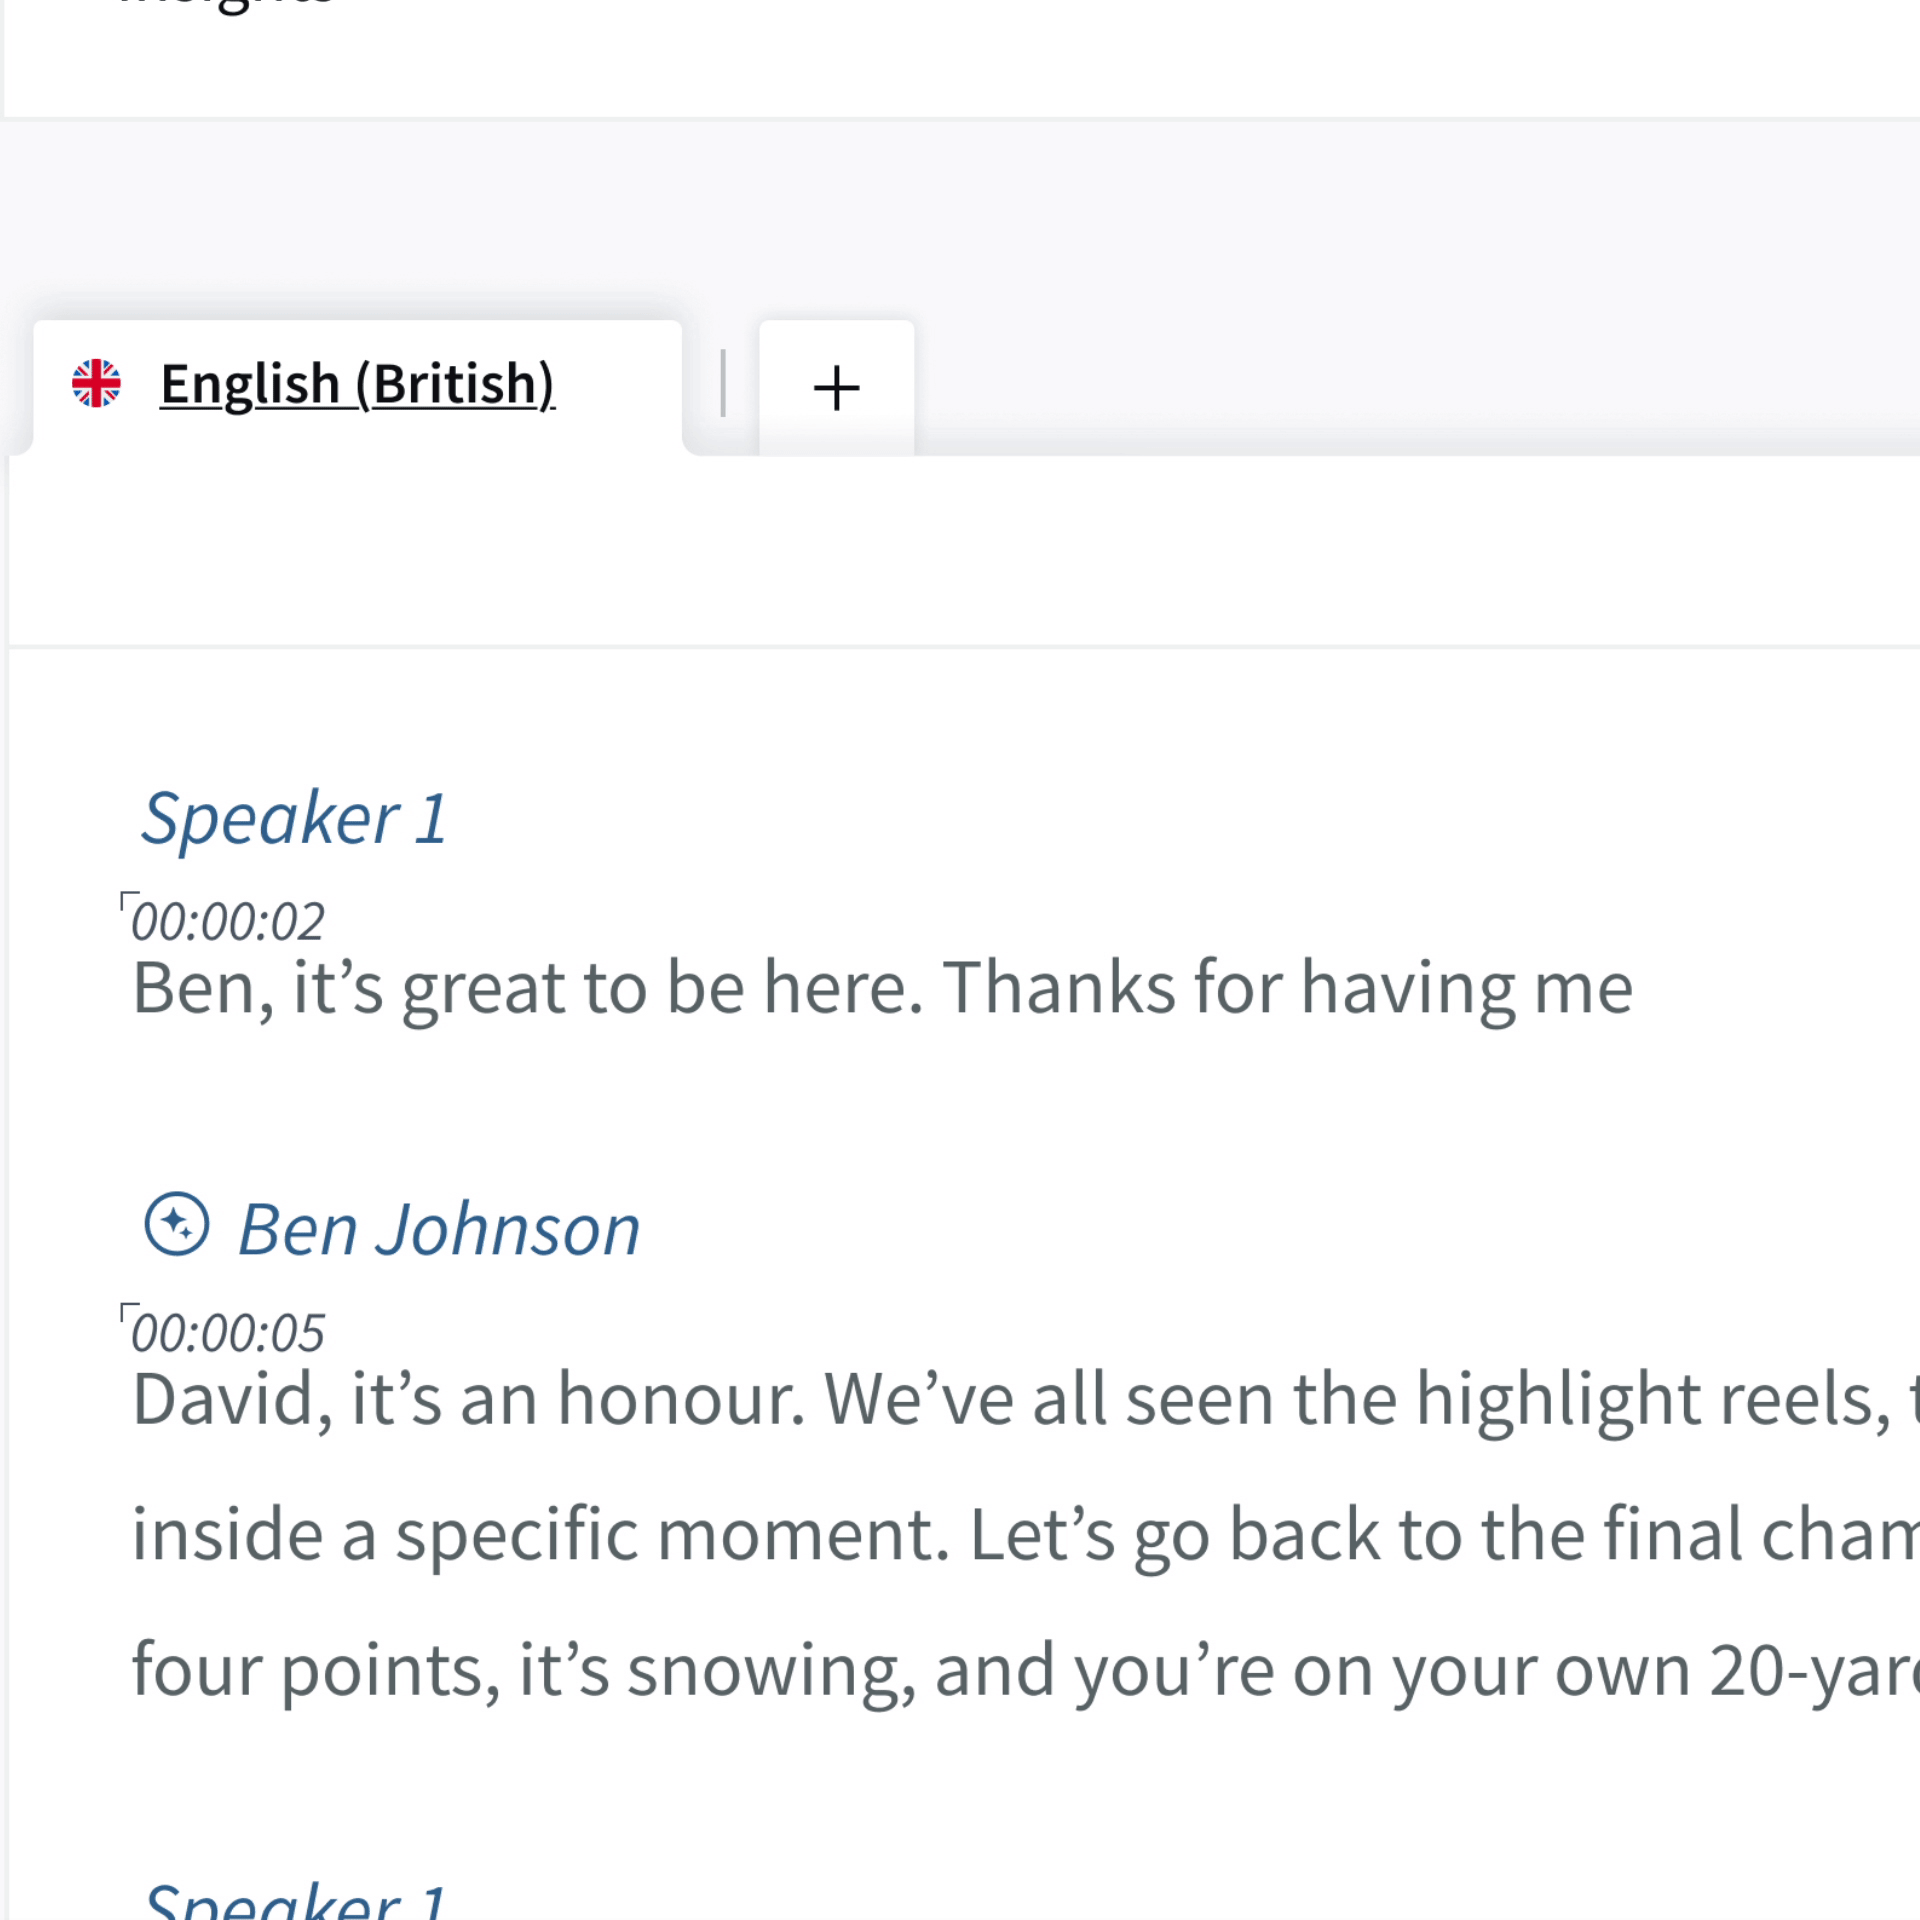Screen dimensions: 1920x1920
Task: Click the UK flag icon
Action: coord(96,384)
